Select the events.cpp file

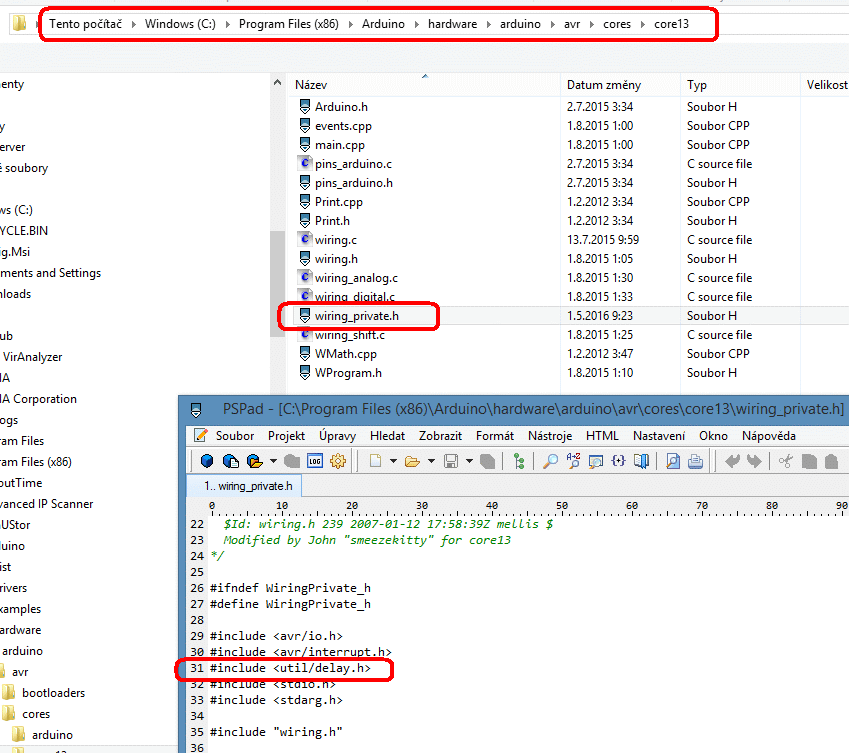coord(343,126)
